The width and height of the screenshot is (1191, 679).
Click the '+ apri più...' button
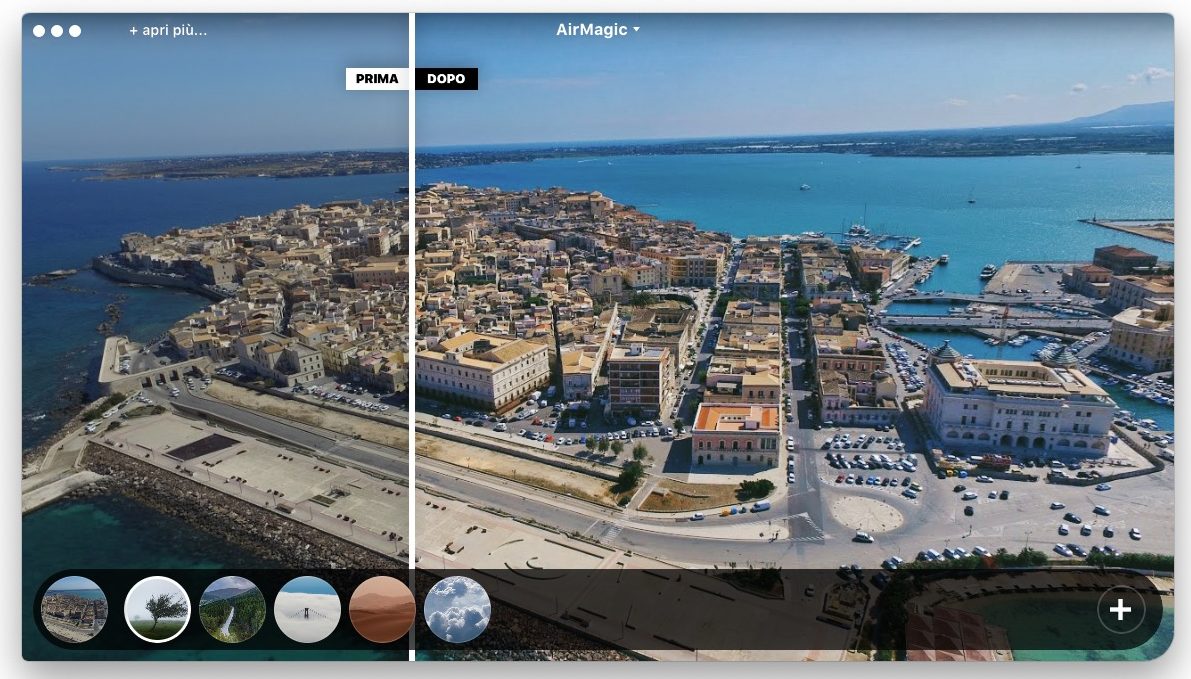[168, 30]
